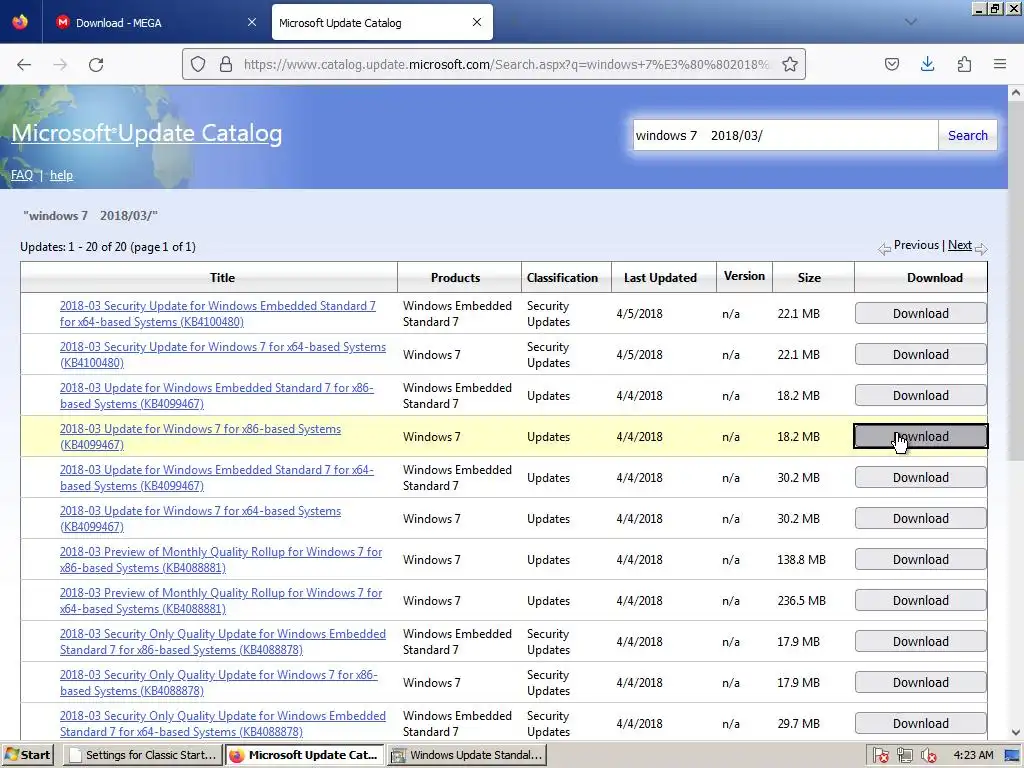Image resolution: width=1024 pixels, height=768 pixels.
Task: Open KB4100480 Windows 7 x64 security update link
Action: (223, 355)
